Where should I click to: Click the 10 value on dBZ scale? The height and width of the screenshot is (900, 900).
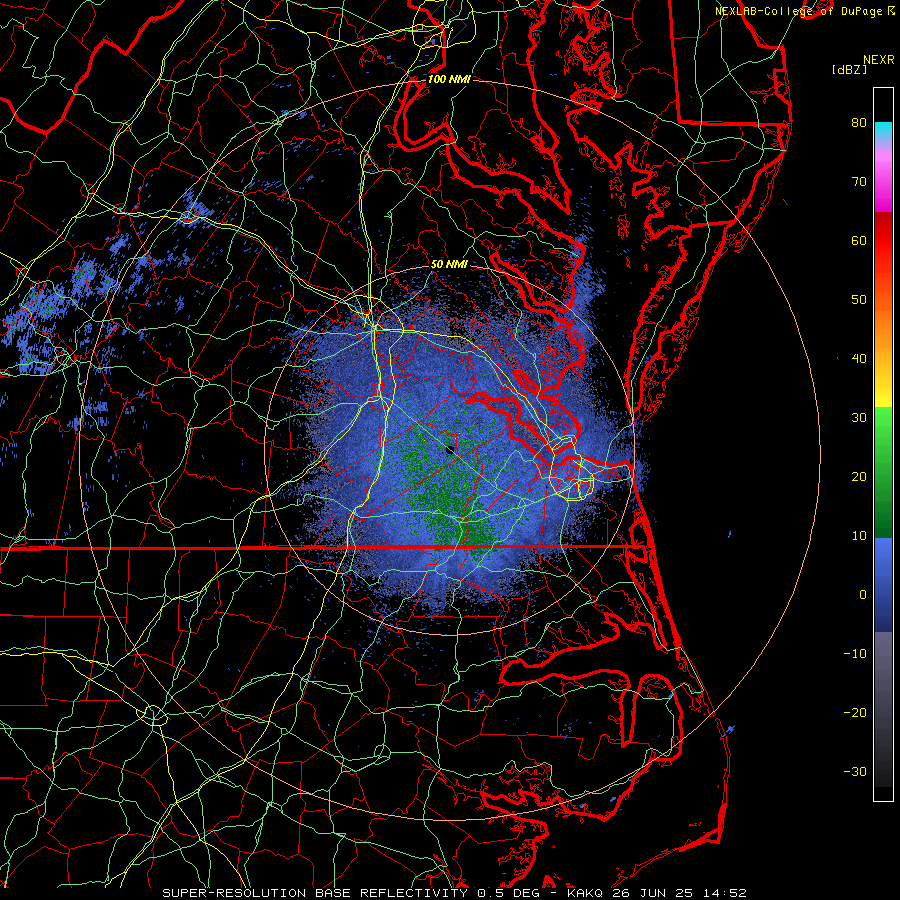click(859, 536)
